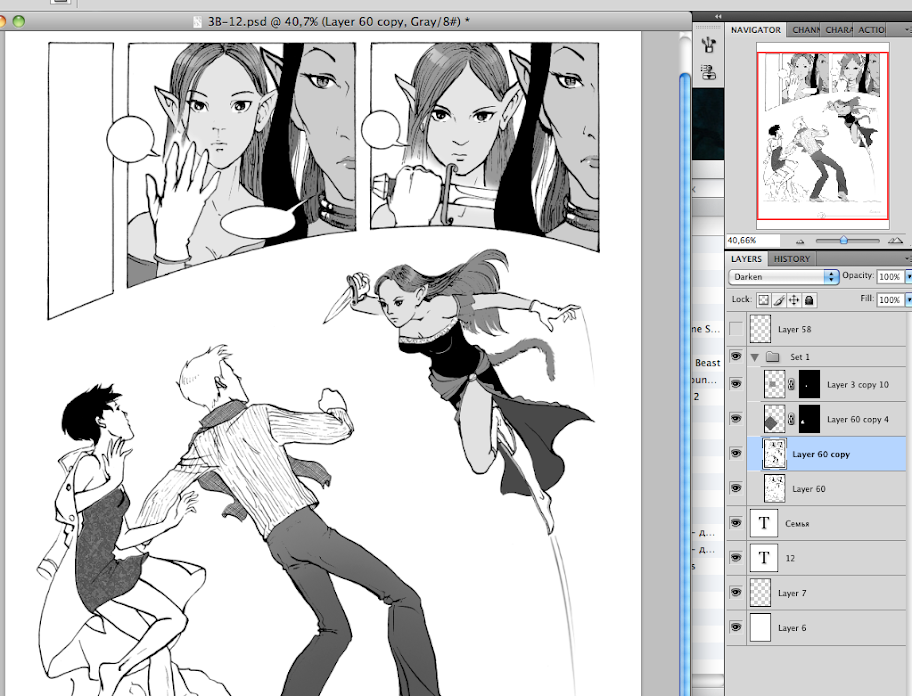
Task: Click the Navigator zoom slider handle
Action: [844, 241]
